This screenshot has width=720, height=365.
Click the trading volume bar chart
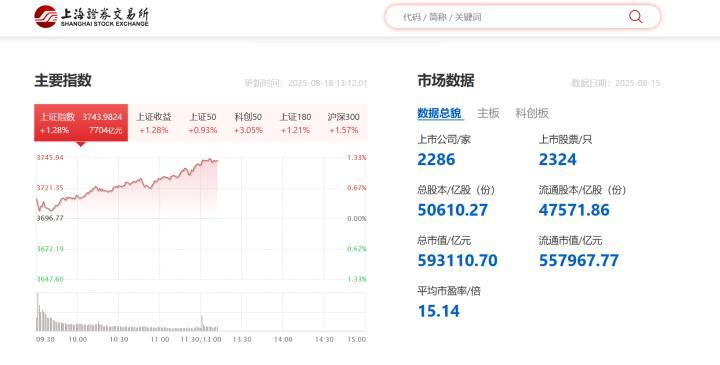tap(201, 312)
